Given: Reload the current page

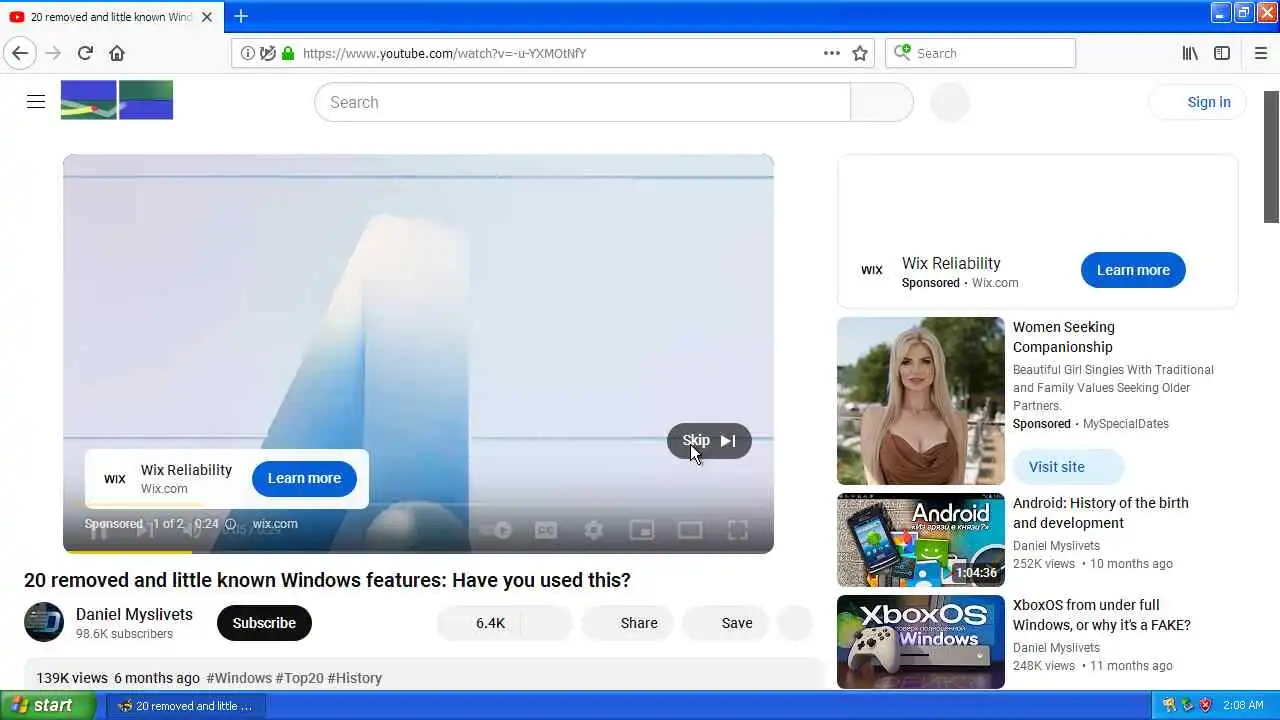Looking at the screenshot, I should point(85,53).
